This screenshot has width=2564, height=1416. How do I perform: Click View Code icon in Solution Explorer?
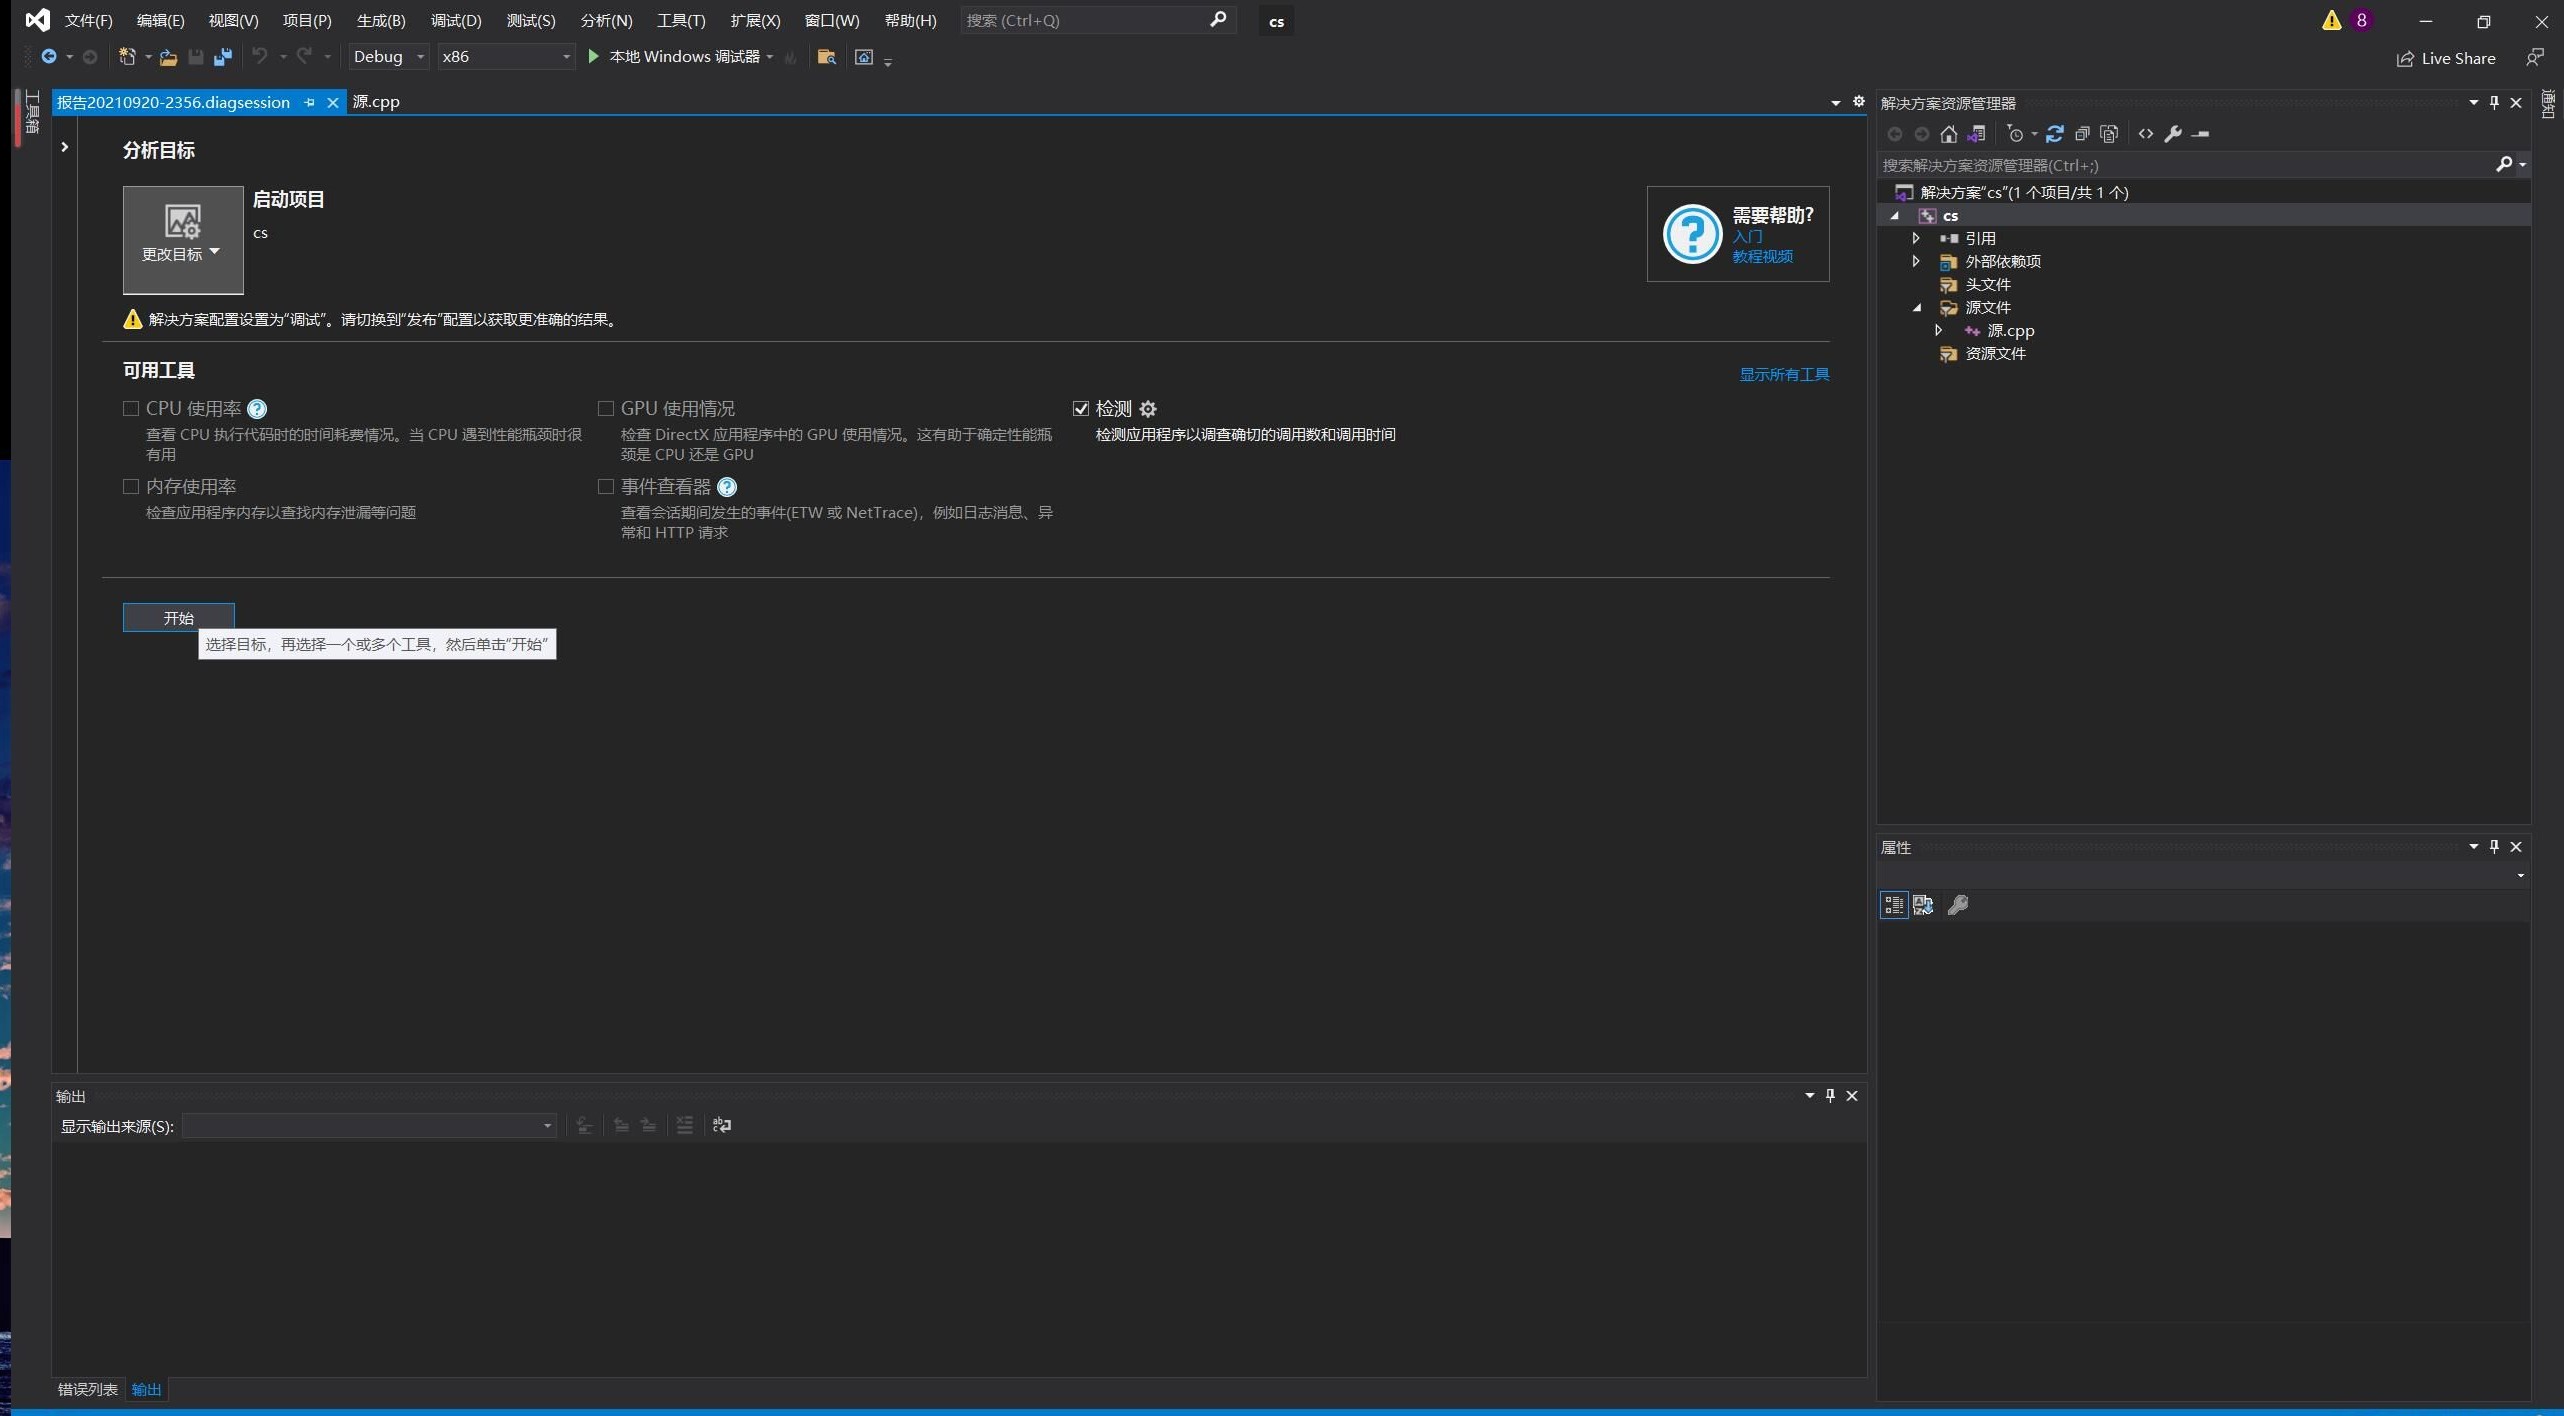tap(2146, 134)
